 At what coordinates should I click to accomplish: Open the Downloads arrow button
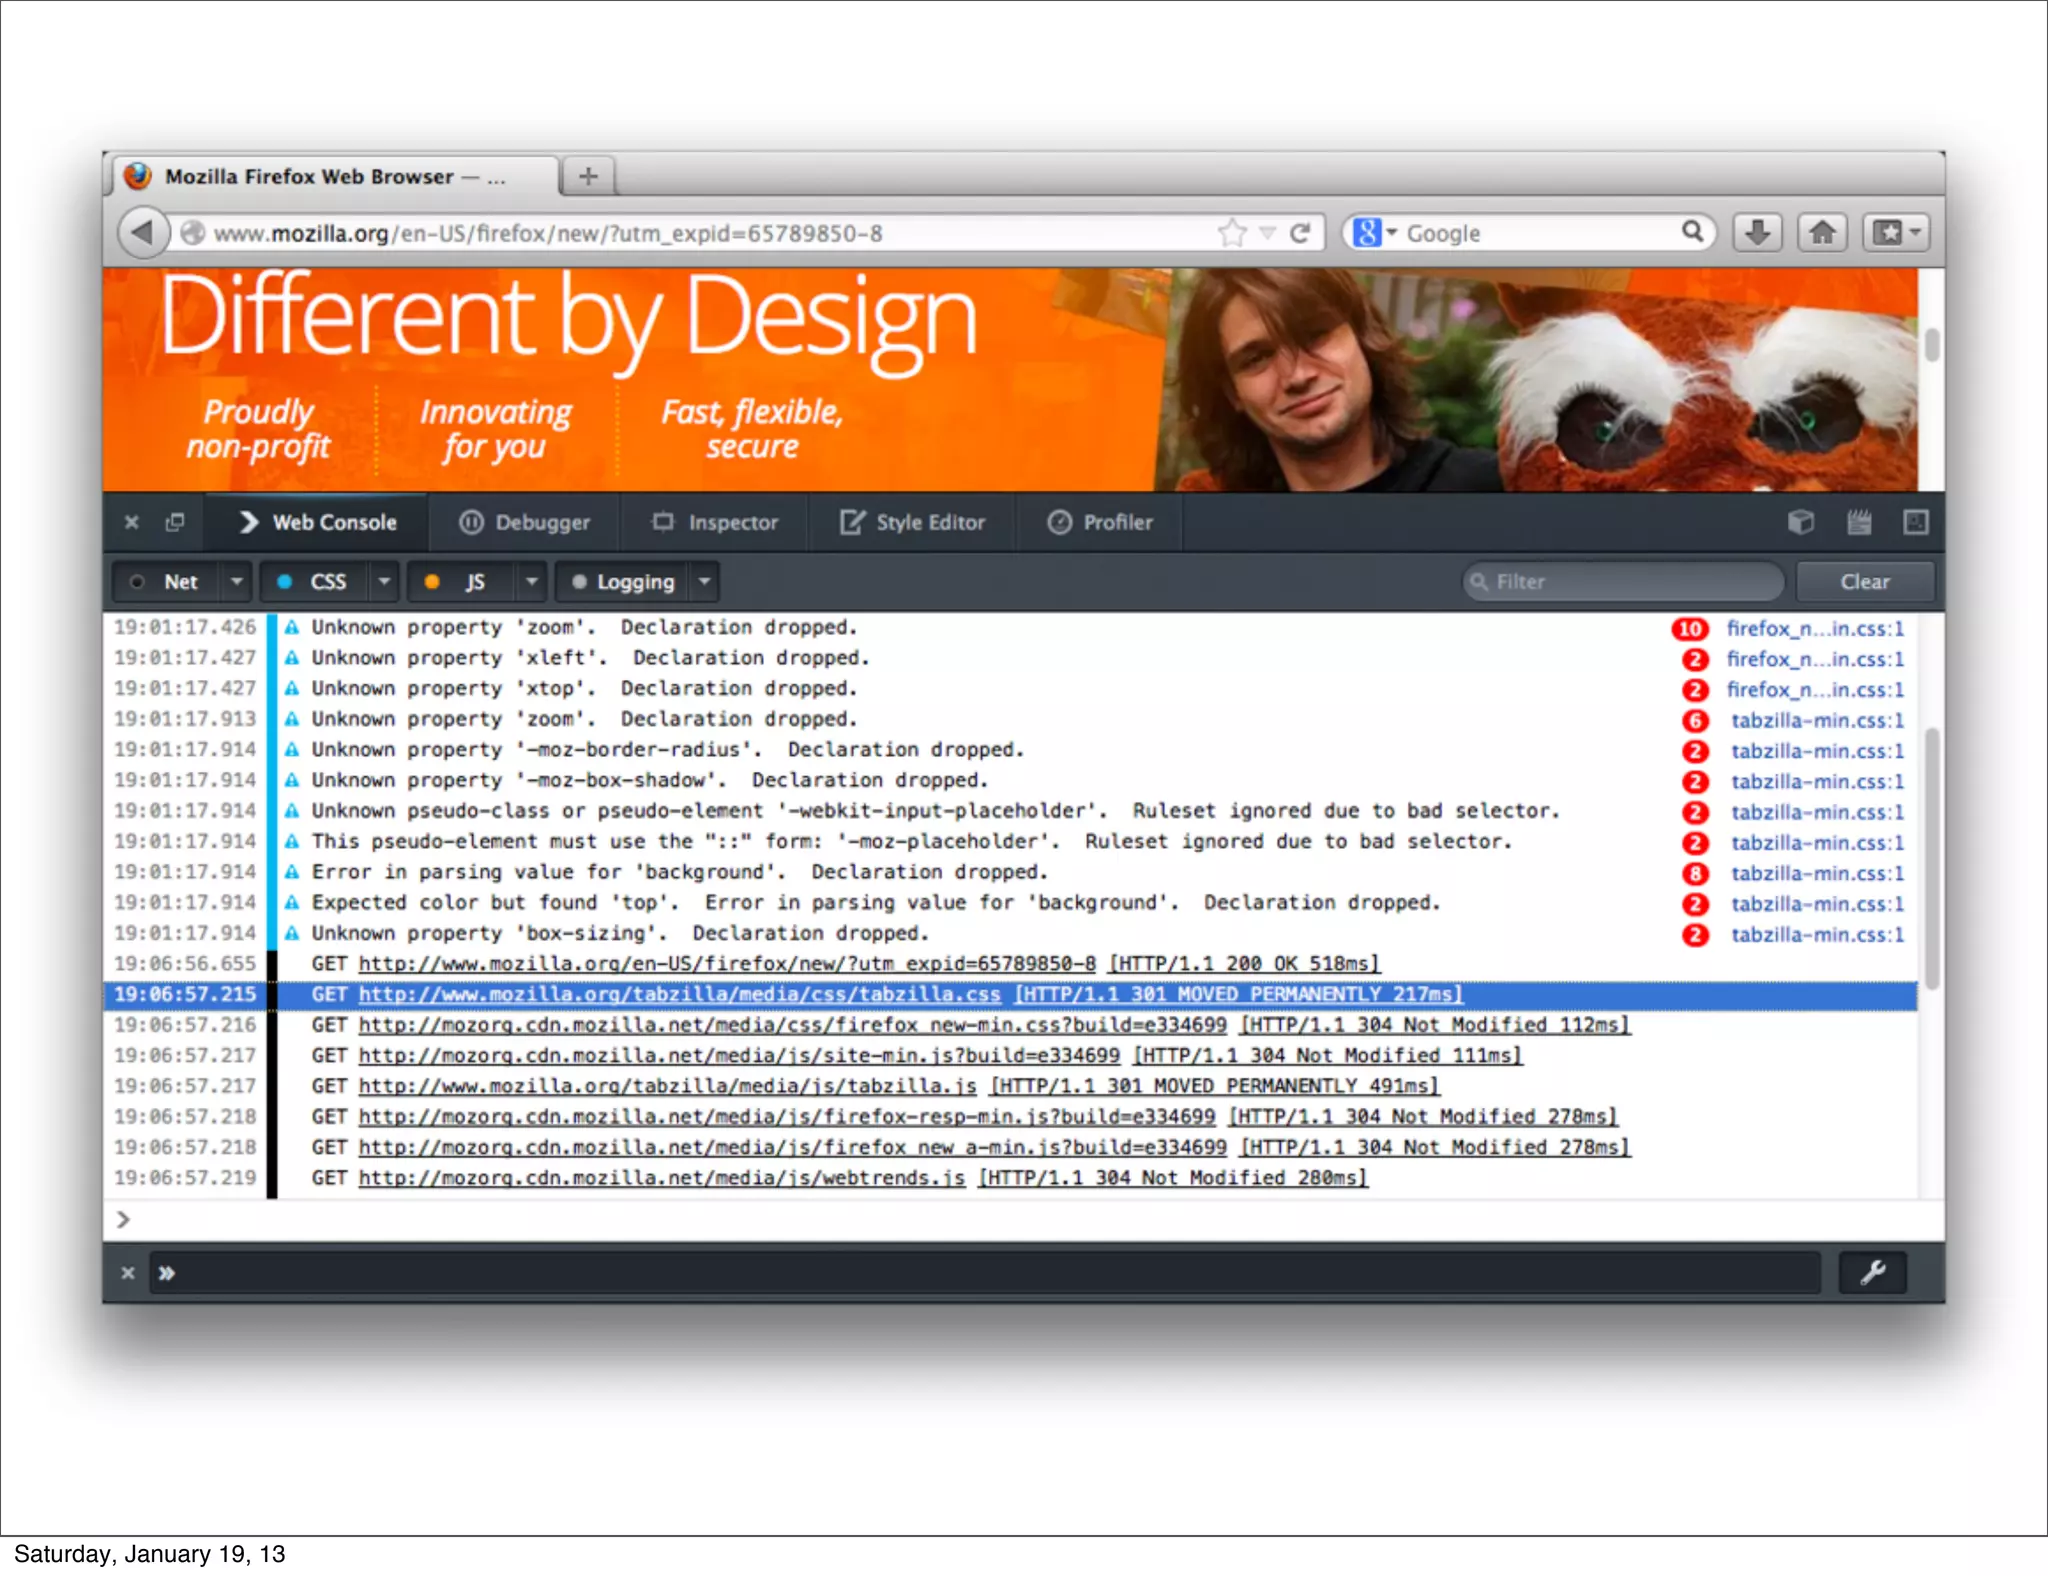click(x=1757, y=233)
